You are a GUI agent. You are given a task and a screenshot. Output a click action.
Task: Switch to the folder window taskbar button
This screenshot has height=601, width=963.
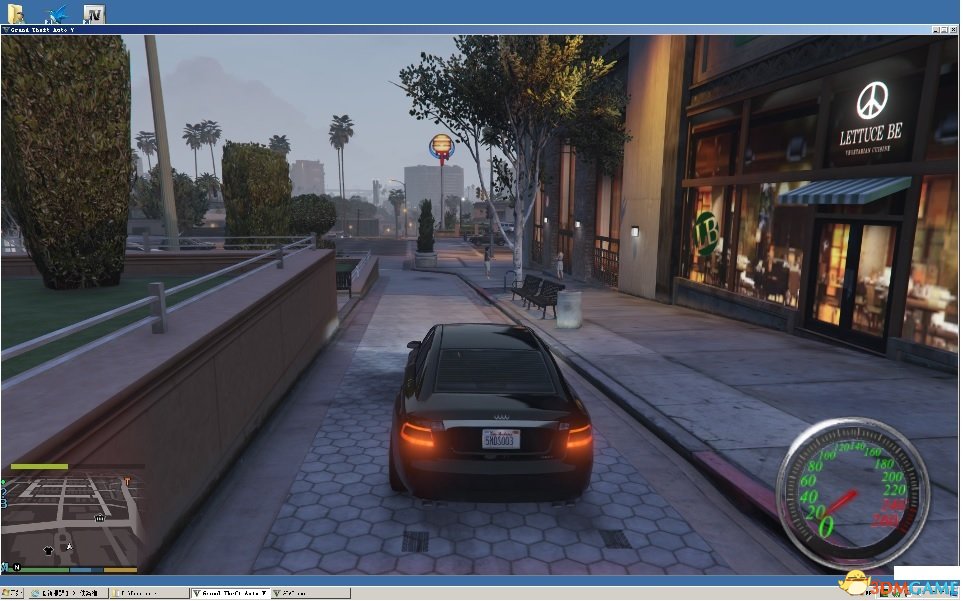point(147,593)
